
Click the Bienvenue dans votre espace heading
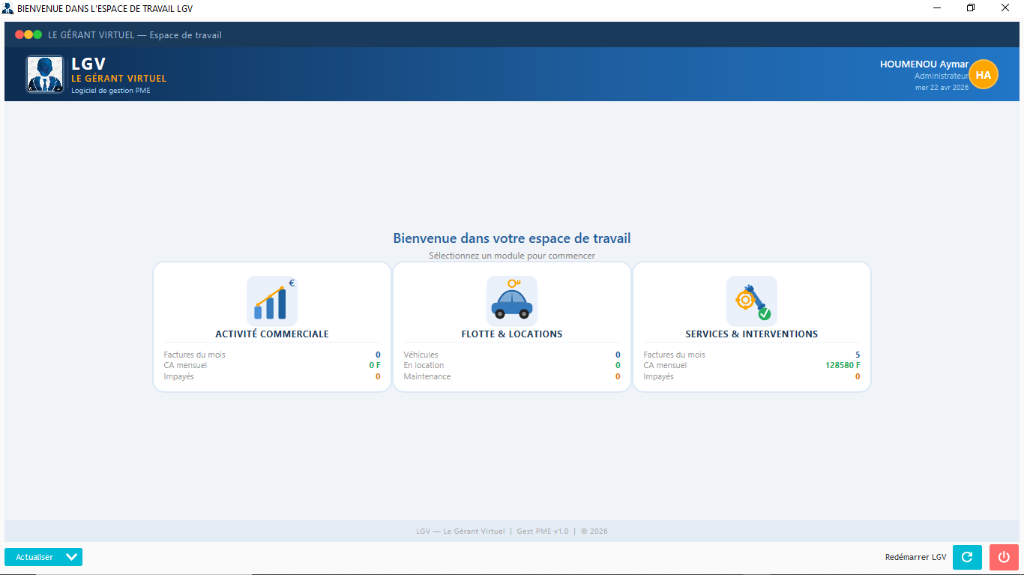coord(511,238)
